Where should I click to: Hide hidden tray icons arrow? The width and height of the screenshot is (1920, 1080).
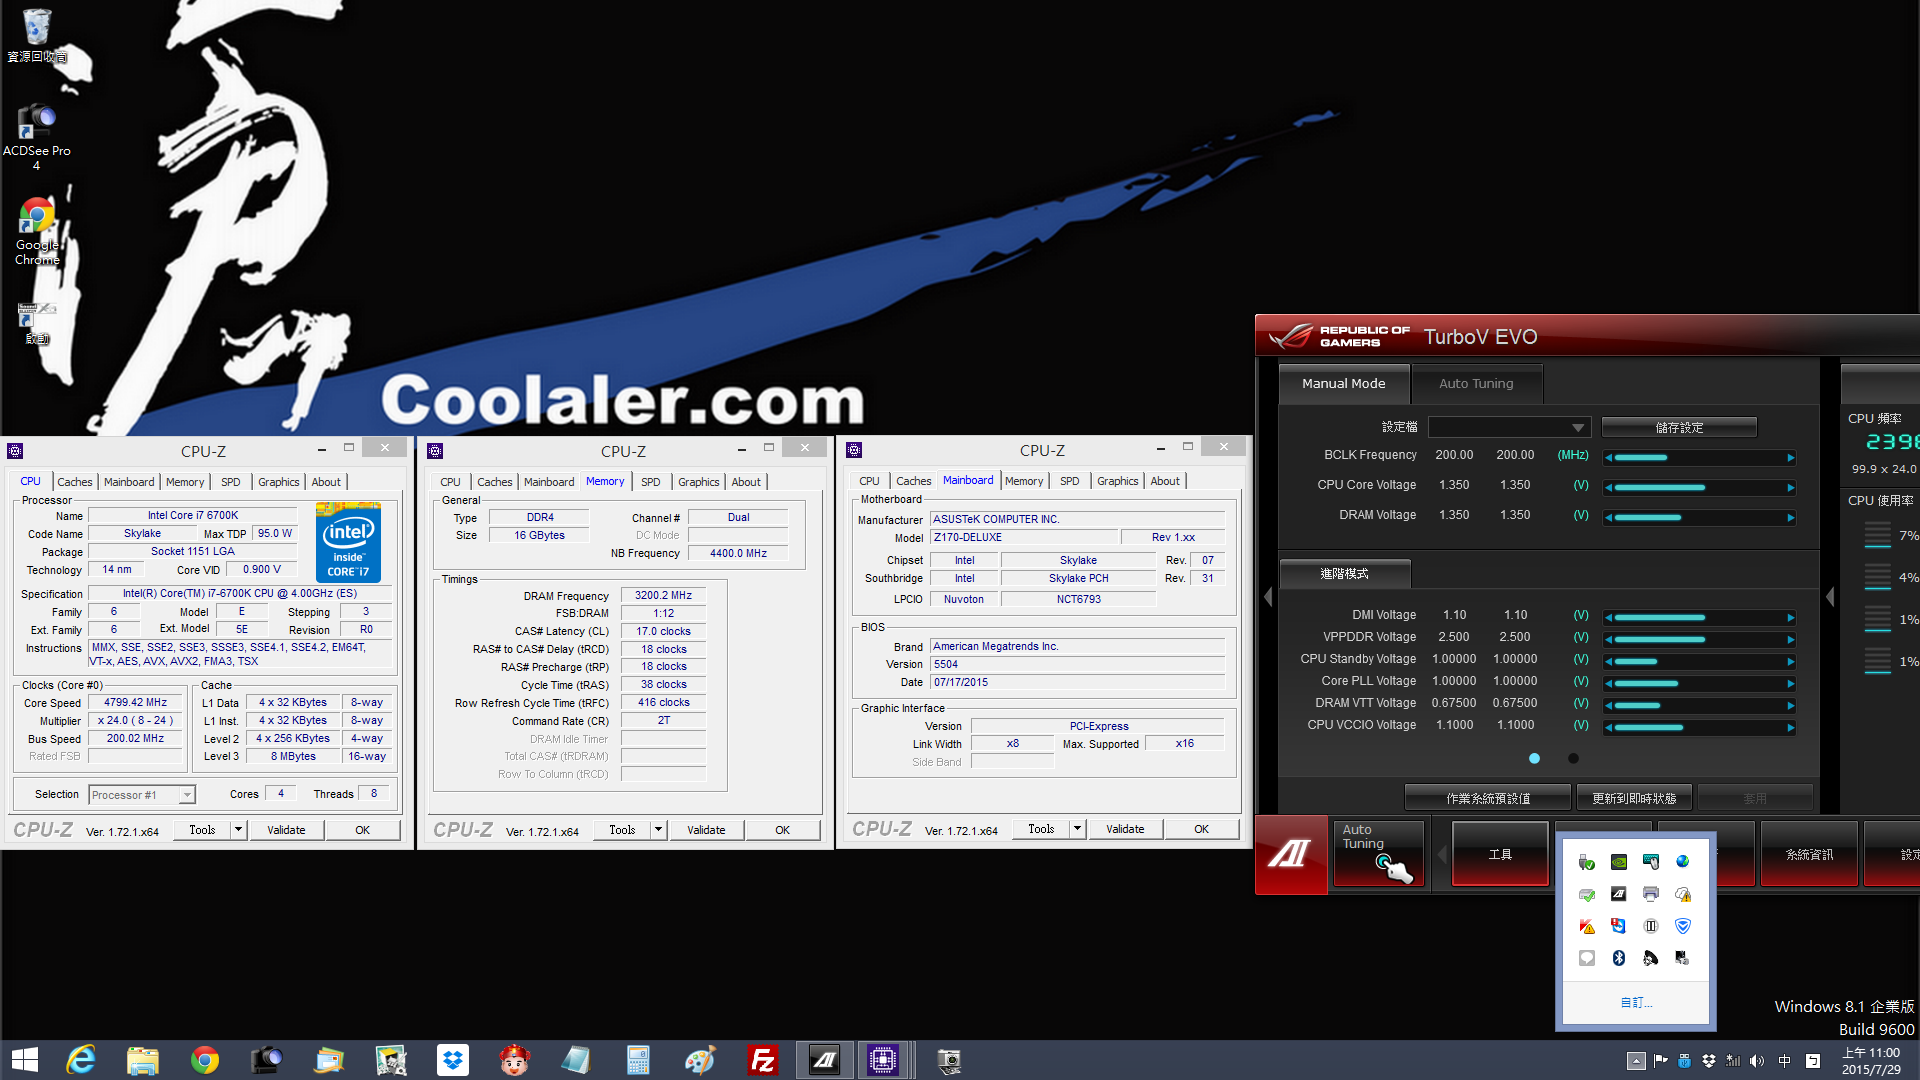(x=1636, y=1061)
